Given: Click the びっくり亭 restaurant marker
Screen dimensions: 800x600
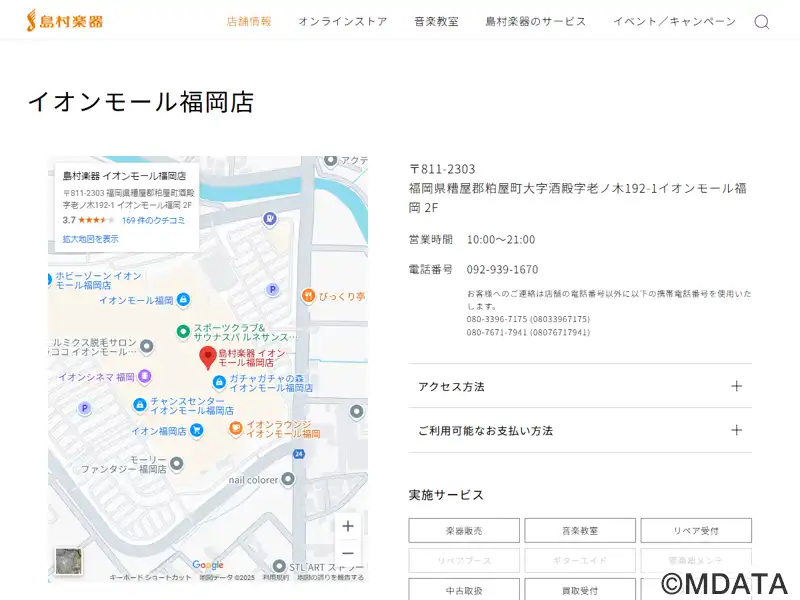Looking at the screenshot, I should [x=308, y=295].
